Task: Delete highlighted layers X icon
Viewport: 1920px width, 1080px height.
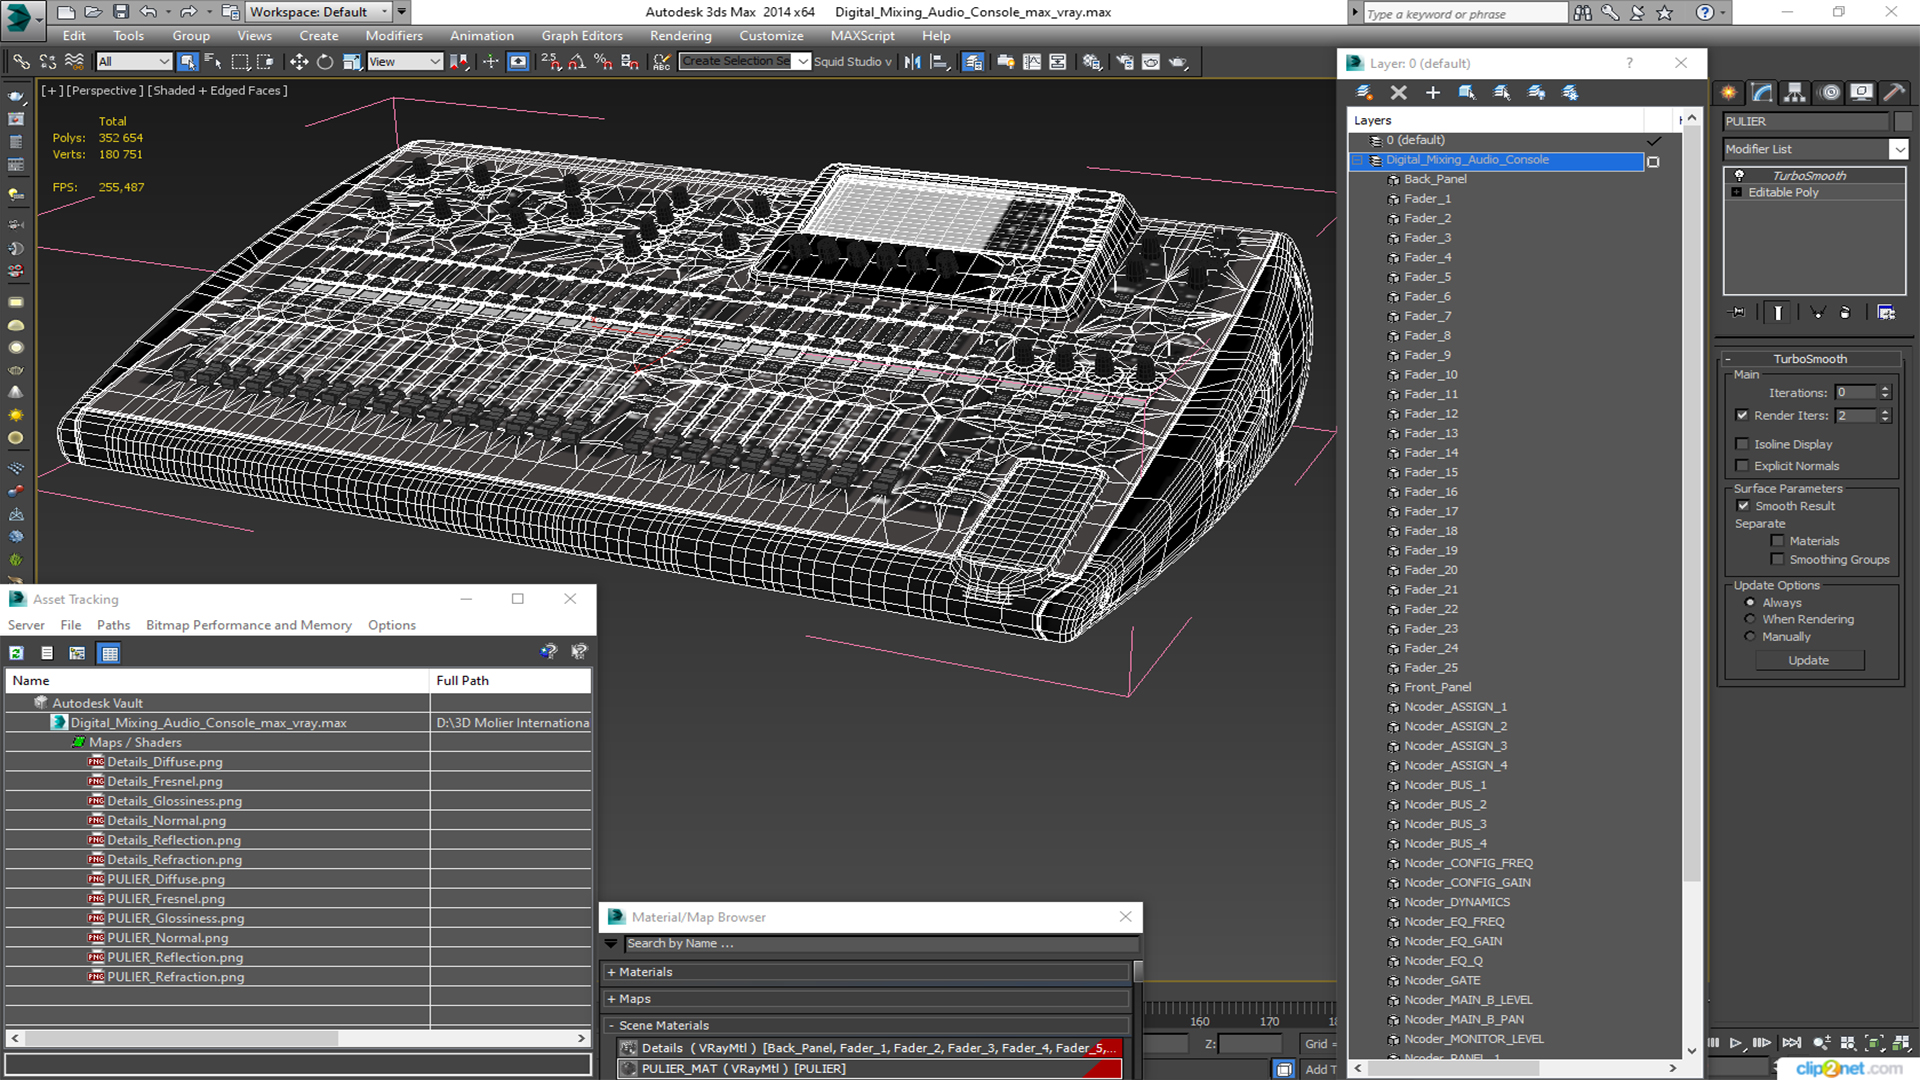Action: pyautogui.click(x=1398, y=92)
